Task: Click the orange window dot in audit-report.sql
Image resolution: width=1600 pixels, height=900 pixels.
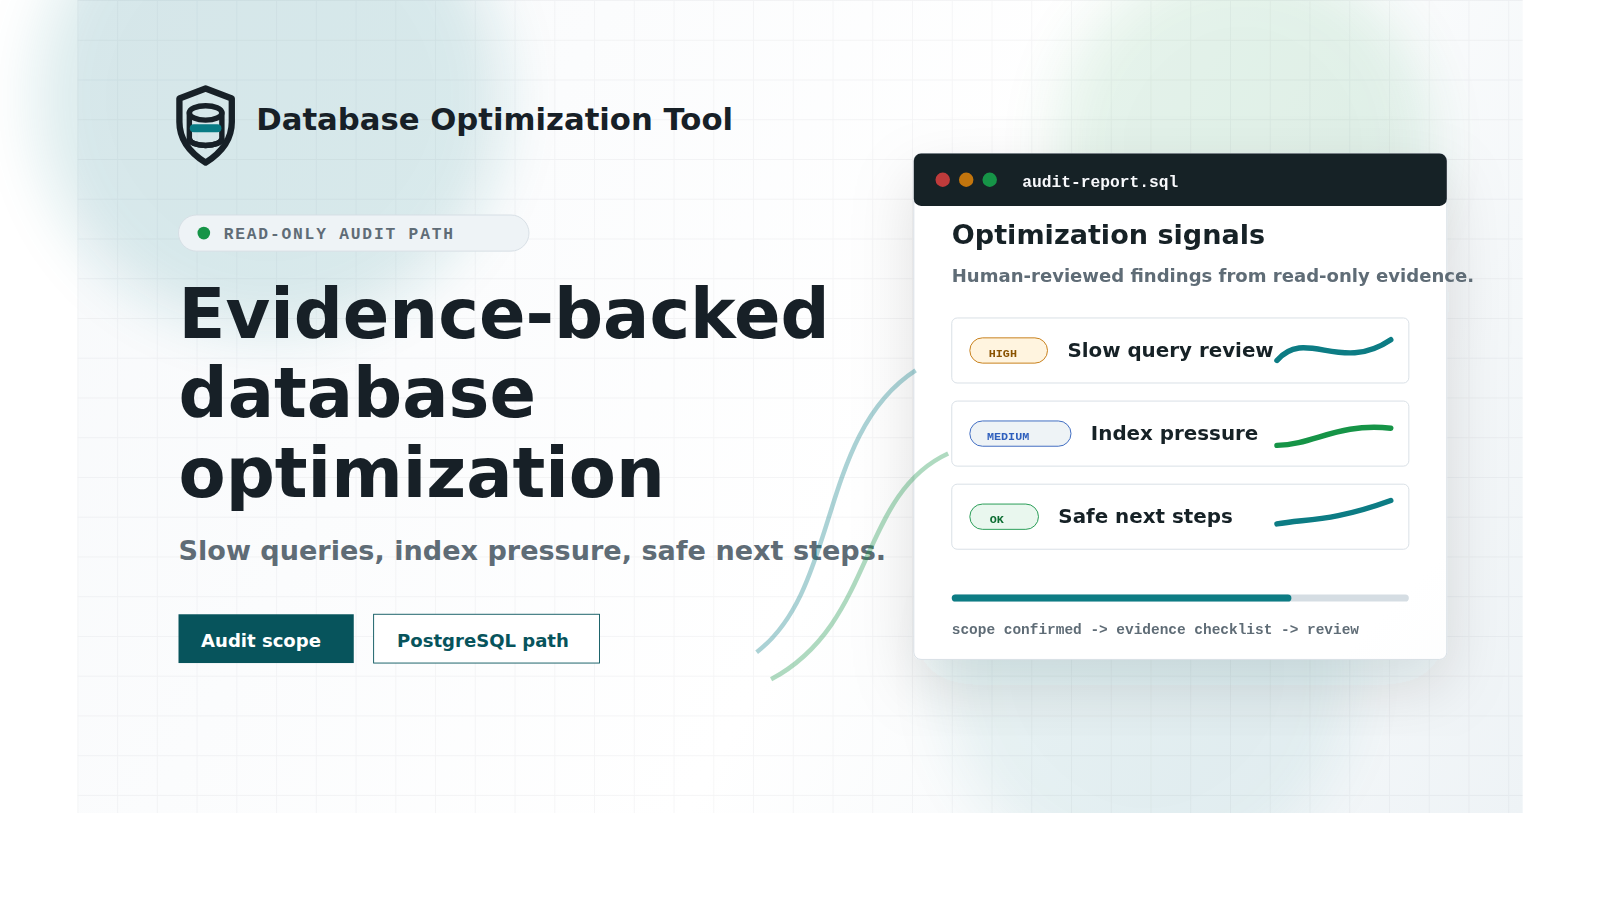Action: click(966, 180)
